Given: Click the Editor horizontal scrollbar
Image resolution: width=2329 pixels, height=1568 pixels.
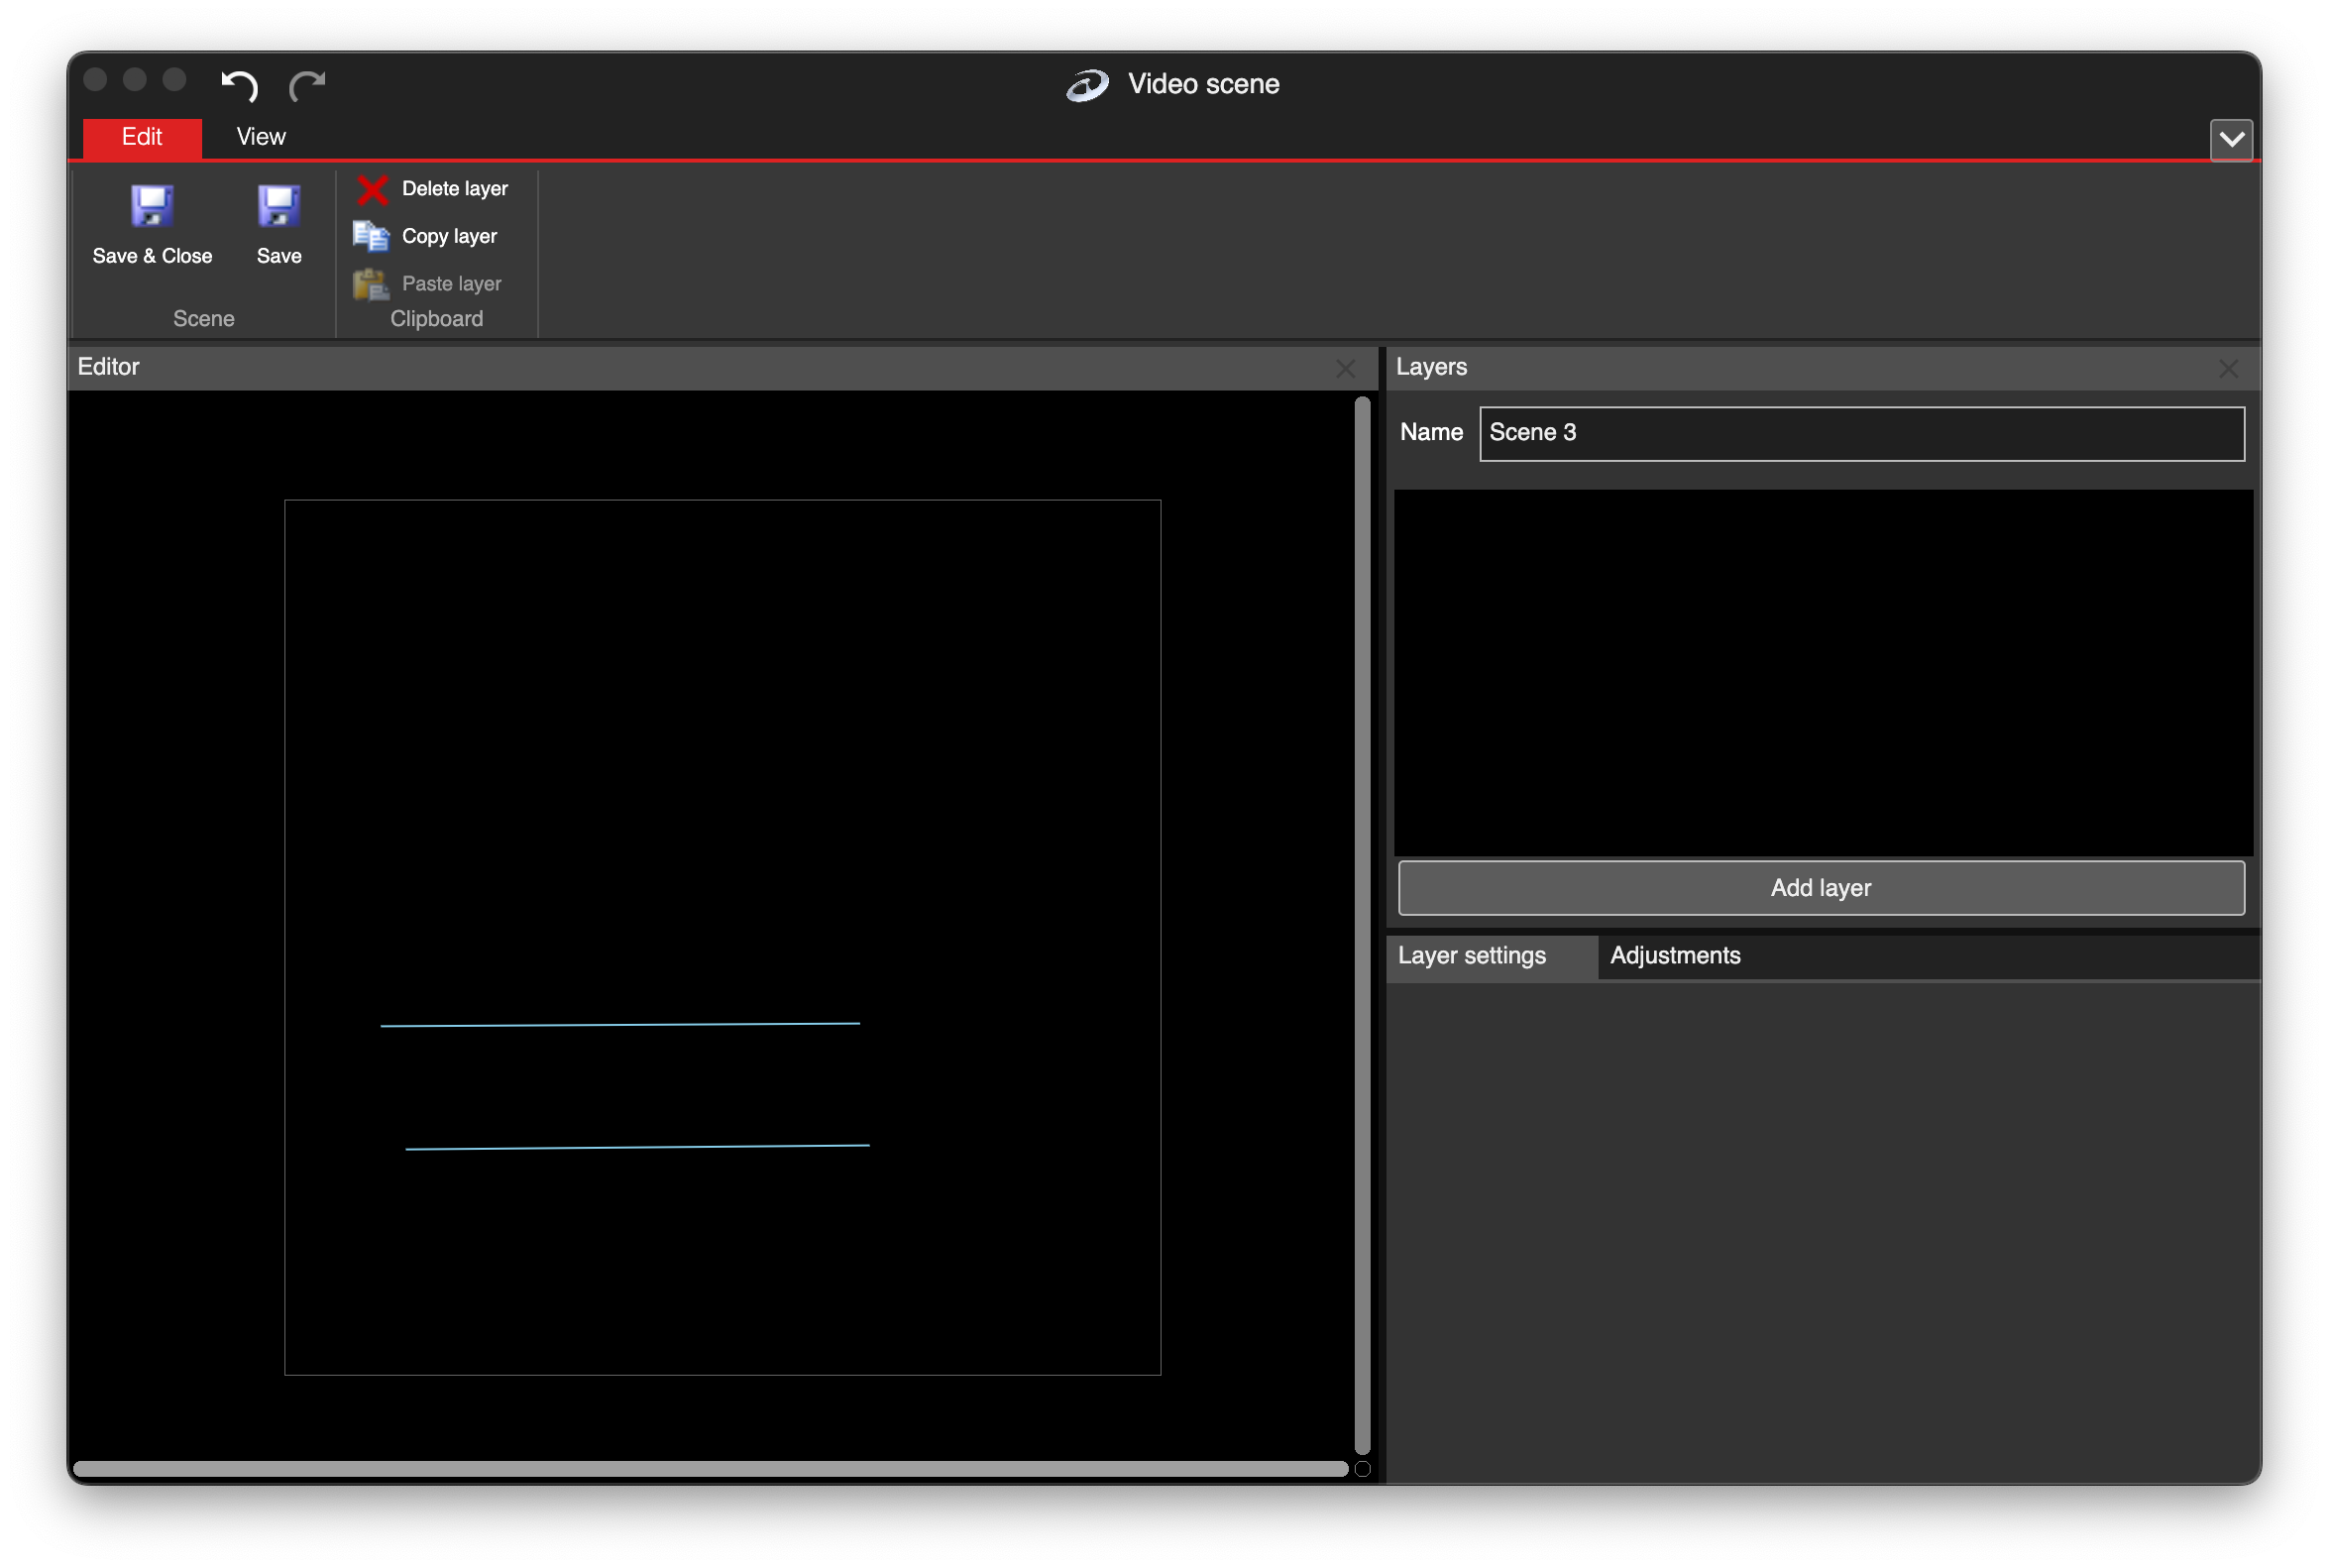Looking at the screenshot, I should tap(711, 1469).
